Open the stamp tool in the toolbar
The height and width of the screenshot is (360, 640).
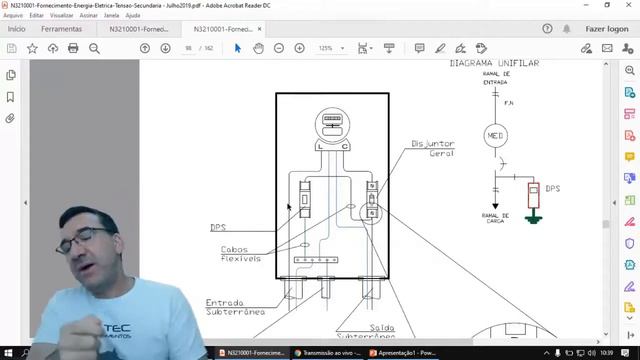coord(481,49)
